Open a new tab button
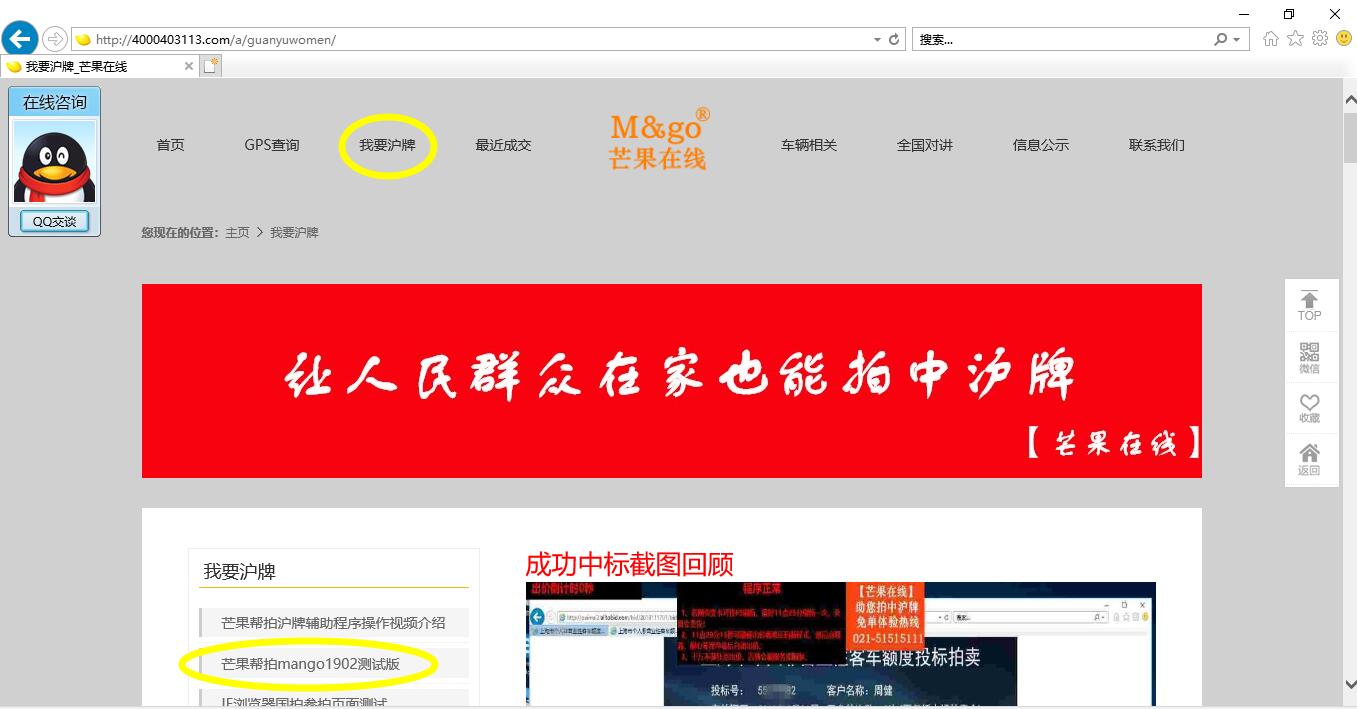 pos(210,66)
